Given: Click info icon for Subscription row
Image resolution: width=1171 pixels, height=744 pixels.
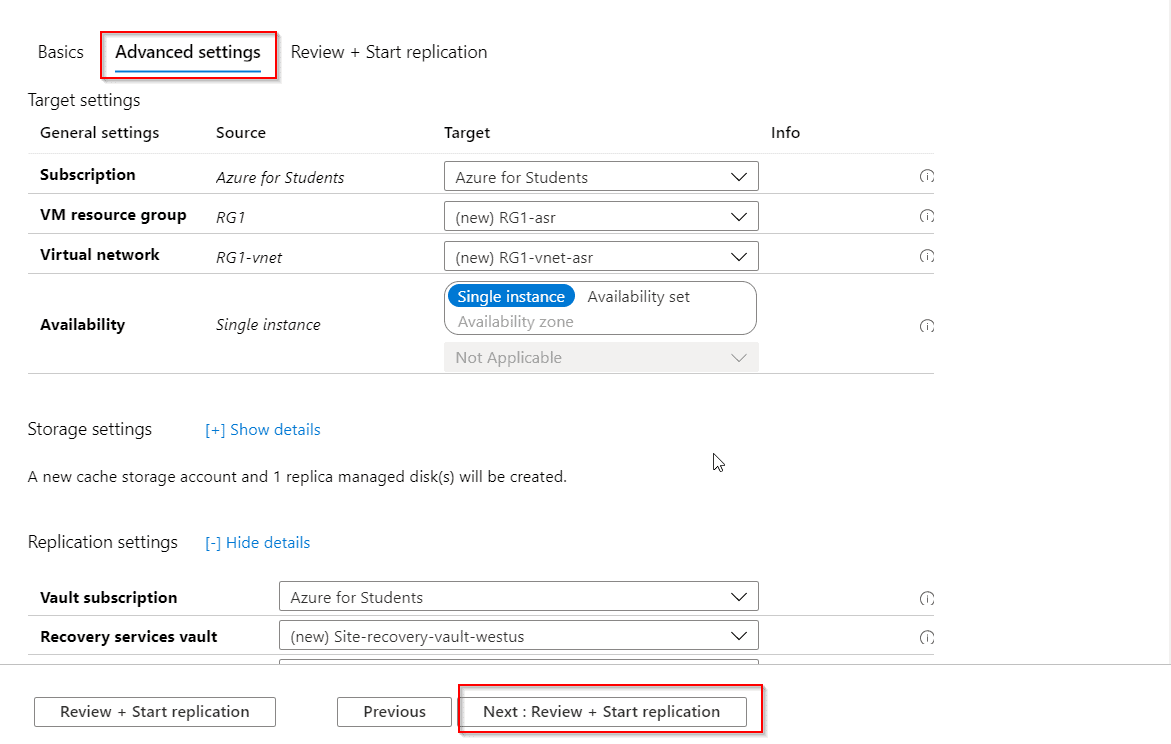Looking at the screenshot, I should tap(926, 177).
